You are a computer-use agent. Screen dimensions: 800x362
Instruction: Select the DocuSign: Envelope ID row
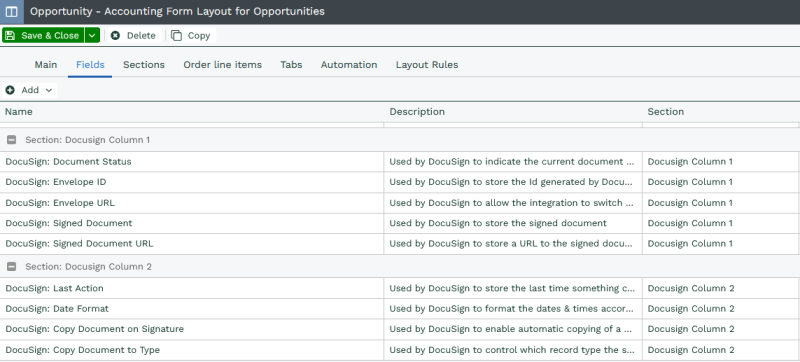399,182
